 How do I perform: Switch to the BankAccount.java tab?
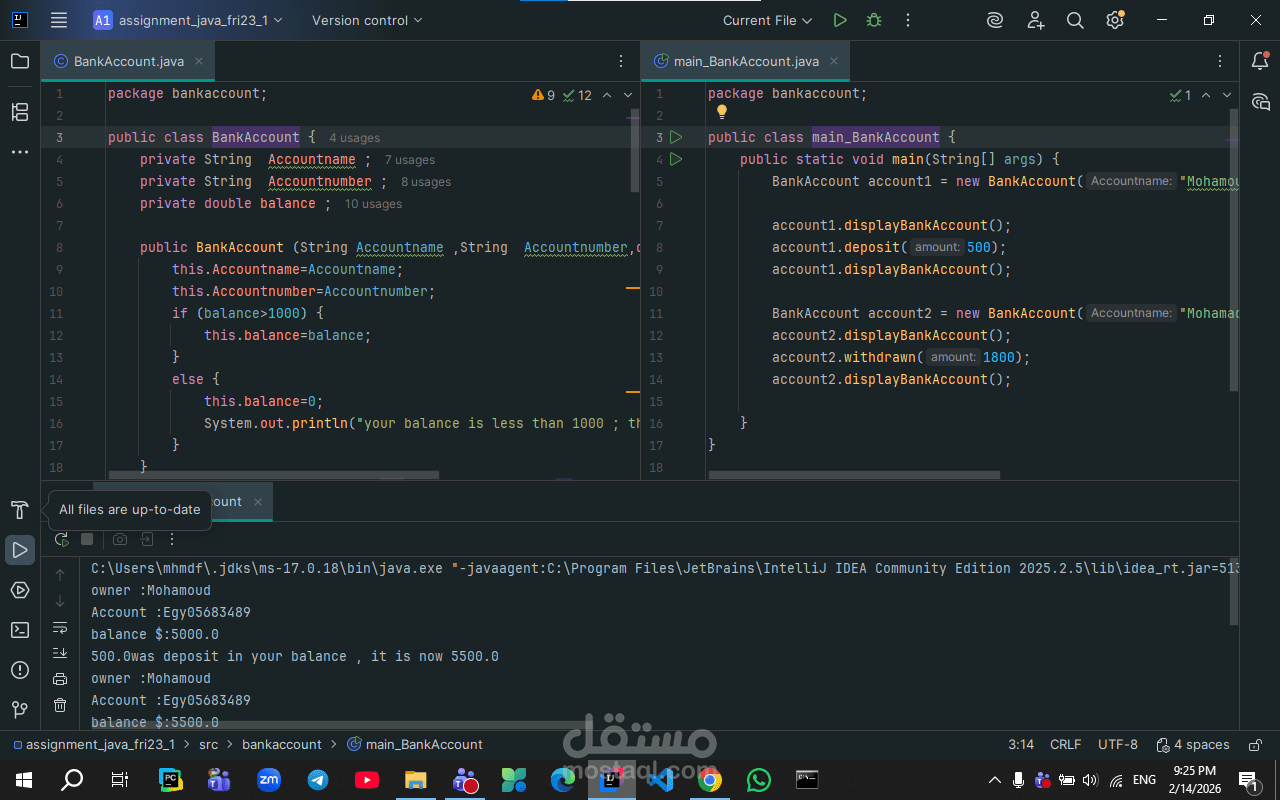(127, 61)
